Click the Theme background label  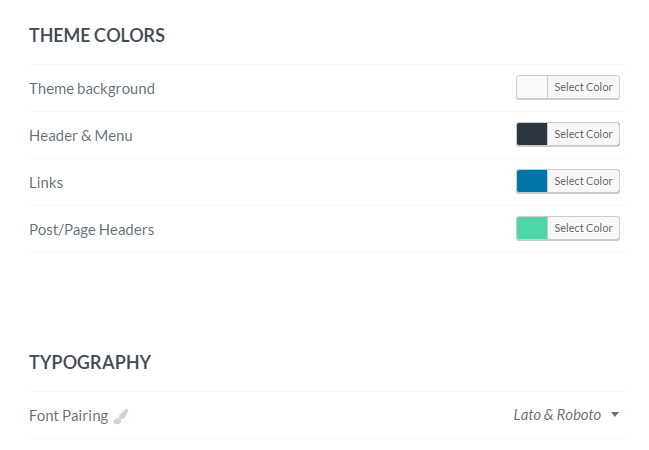pos(92,89)
